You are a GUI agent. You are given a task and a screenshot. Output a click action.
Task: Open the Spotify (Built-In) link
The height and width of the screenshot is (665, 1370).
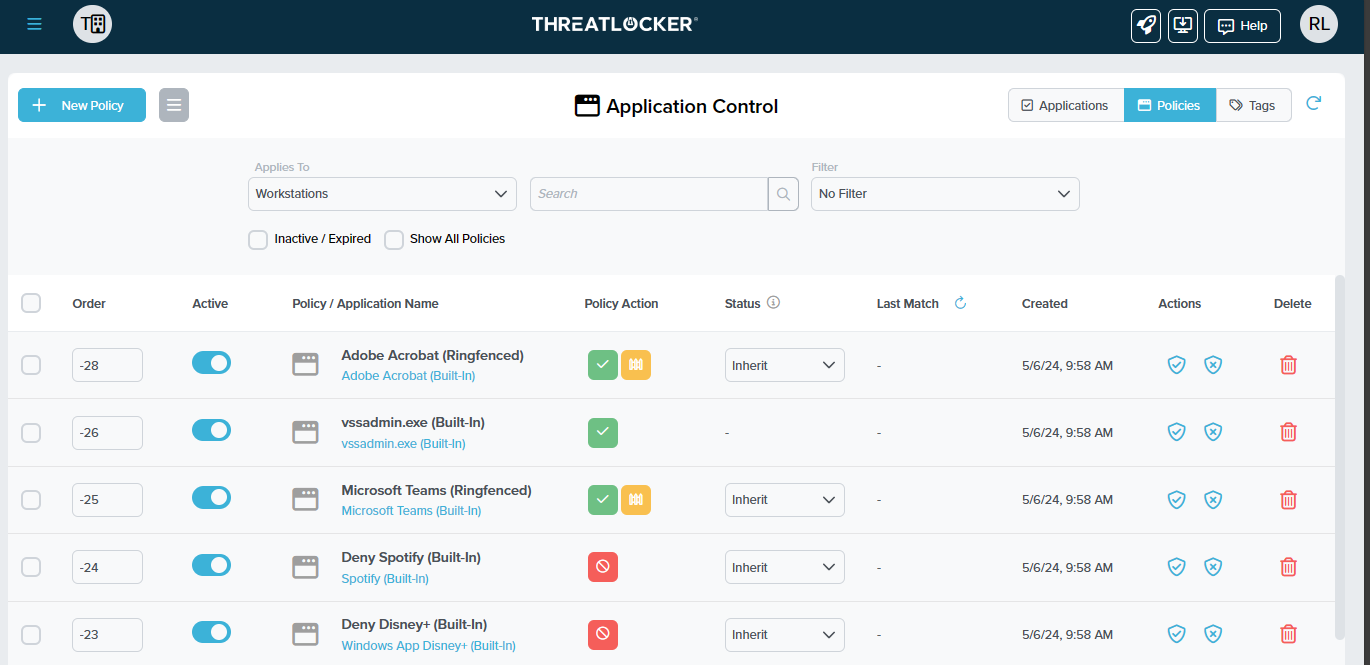coord(385,578)
